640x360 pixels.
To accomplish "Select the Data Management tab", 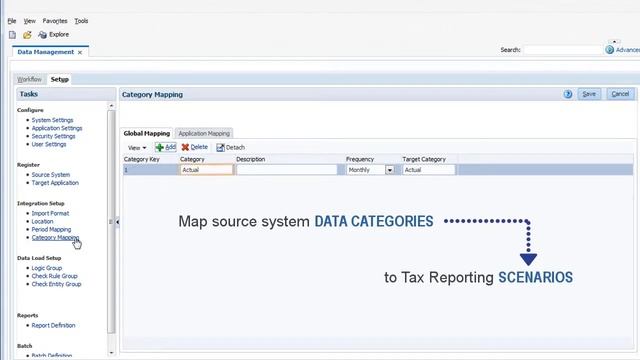I will click(46, 52).
